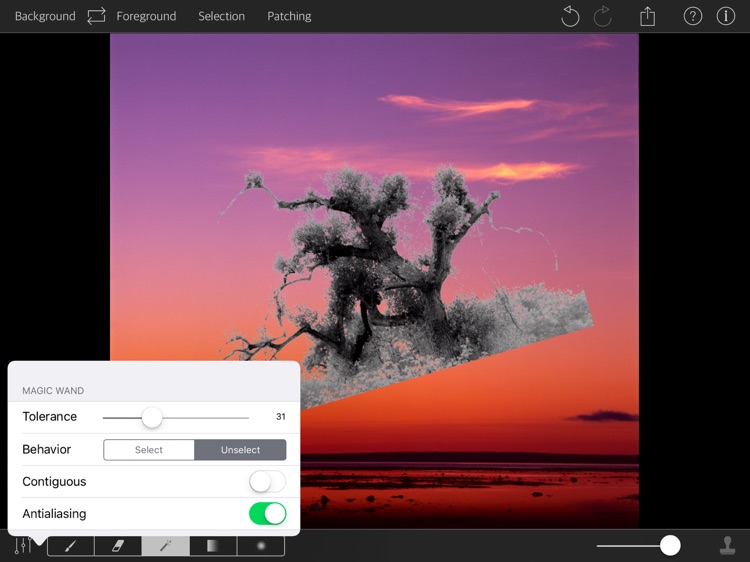Tap the Contiguous label
Image resolution: width=750 pixels, height=562 pixels.
[54, 482]
